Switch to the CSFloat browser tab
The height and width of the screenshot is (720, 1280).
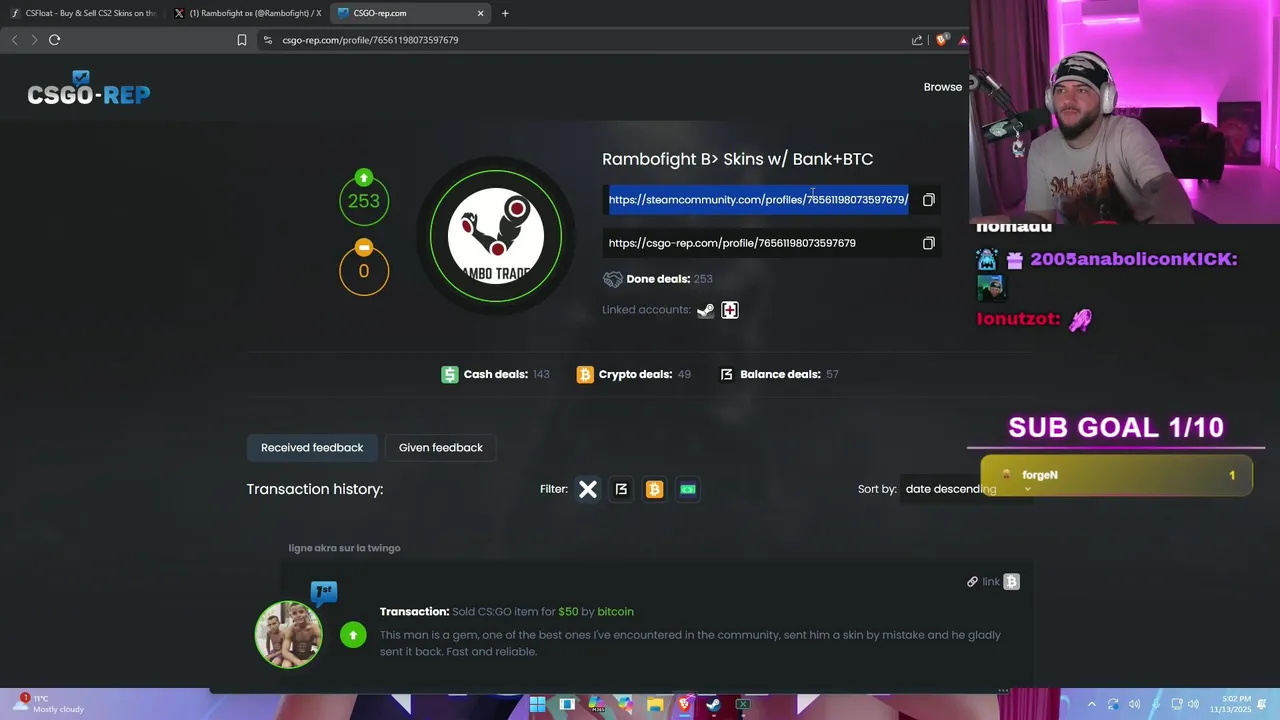click(85, 13)
